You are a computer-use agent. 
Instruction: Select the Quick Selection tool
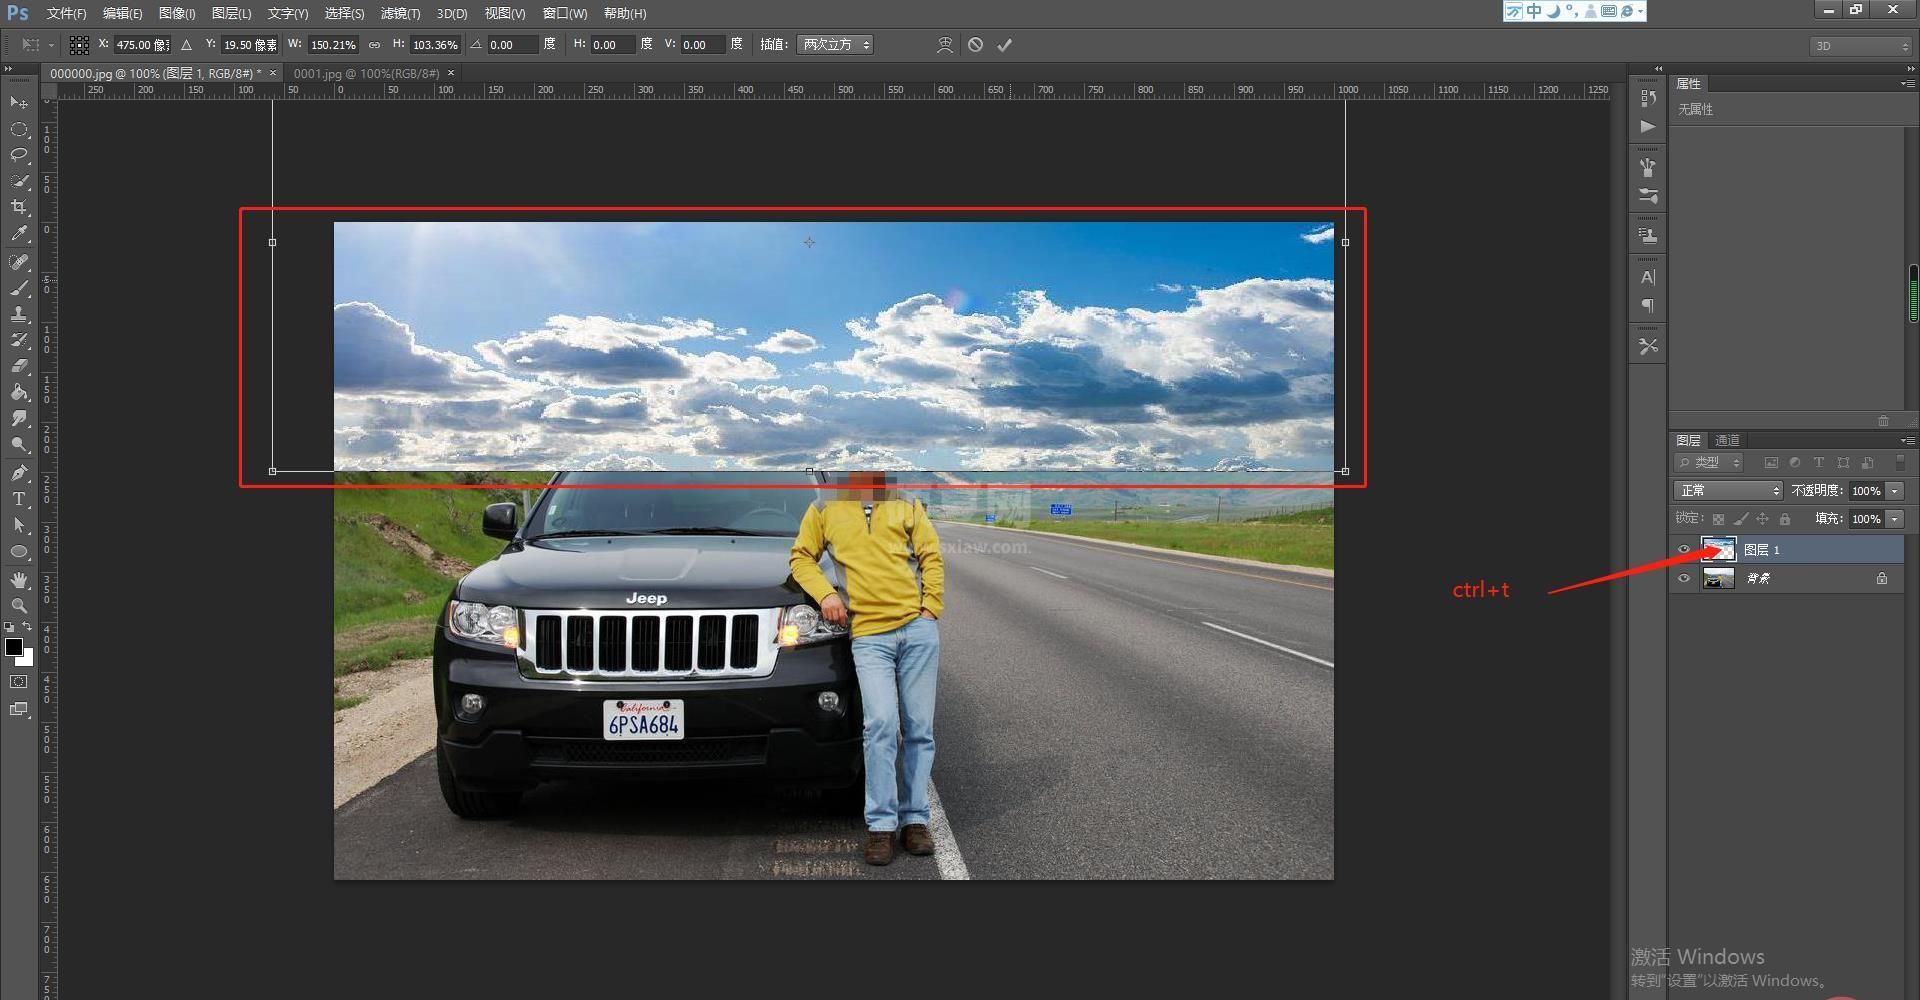19,181
